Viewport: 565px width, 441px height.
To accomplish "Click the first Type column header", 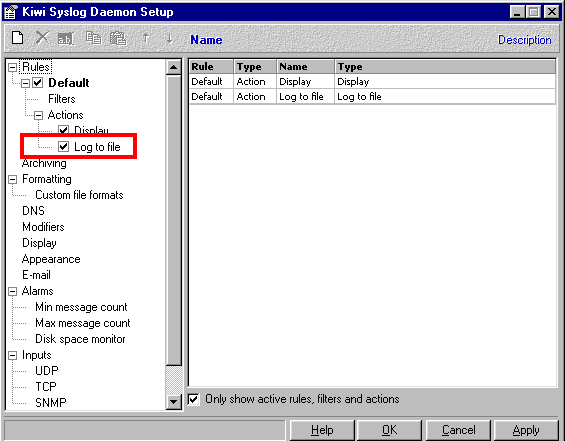I will (255, 67).
